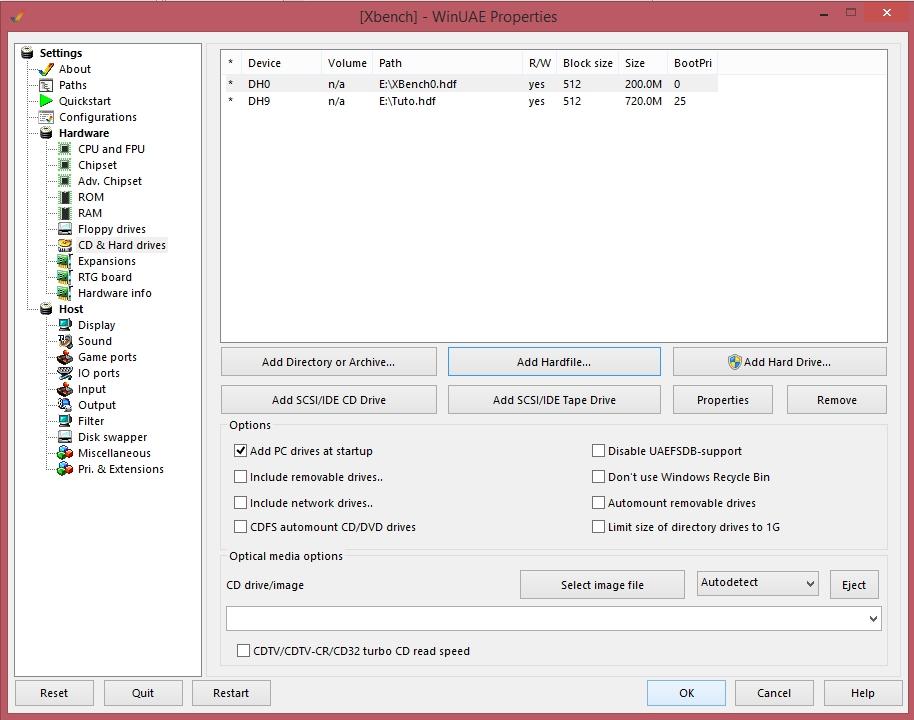Click Select image file button
The width and height of the screenshot is (914, 720).
602,585
